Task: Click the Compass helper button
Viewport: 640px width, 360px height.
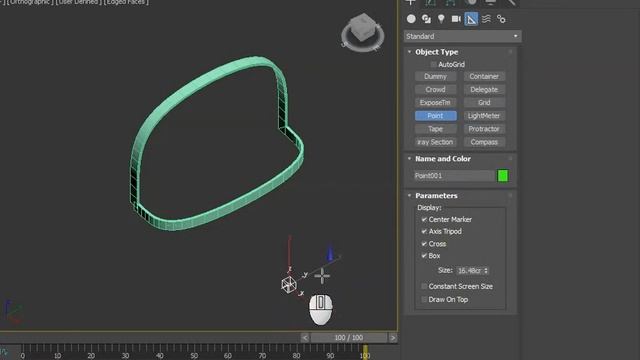Action: pyautogui.click(x=484, y=142)
